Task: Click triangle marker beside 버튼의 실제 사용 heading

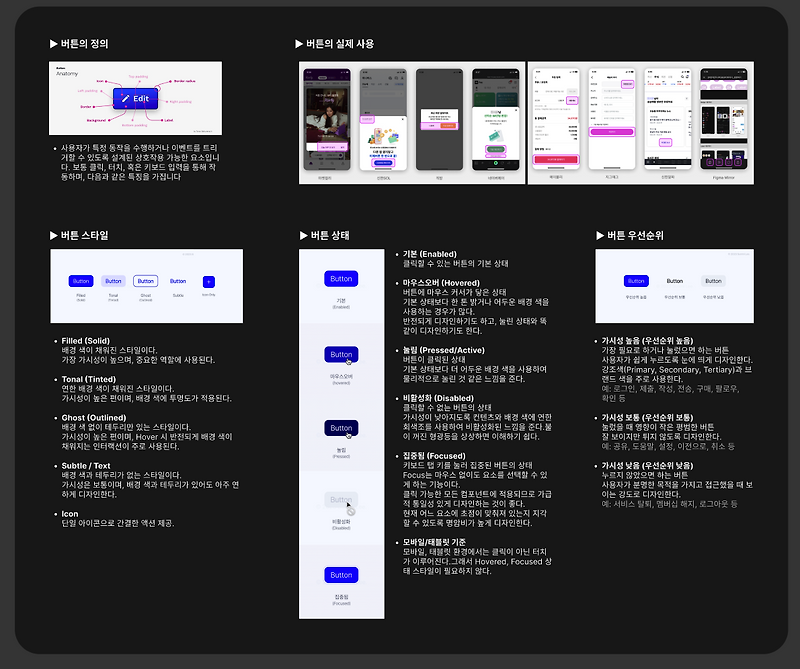Action: (299, 44)
